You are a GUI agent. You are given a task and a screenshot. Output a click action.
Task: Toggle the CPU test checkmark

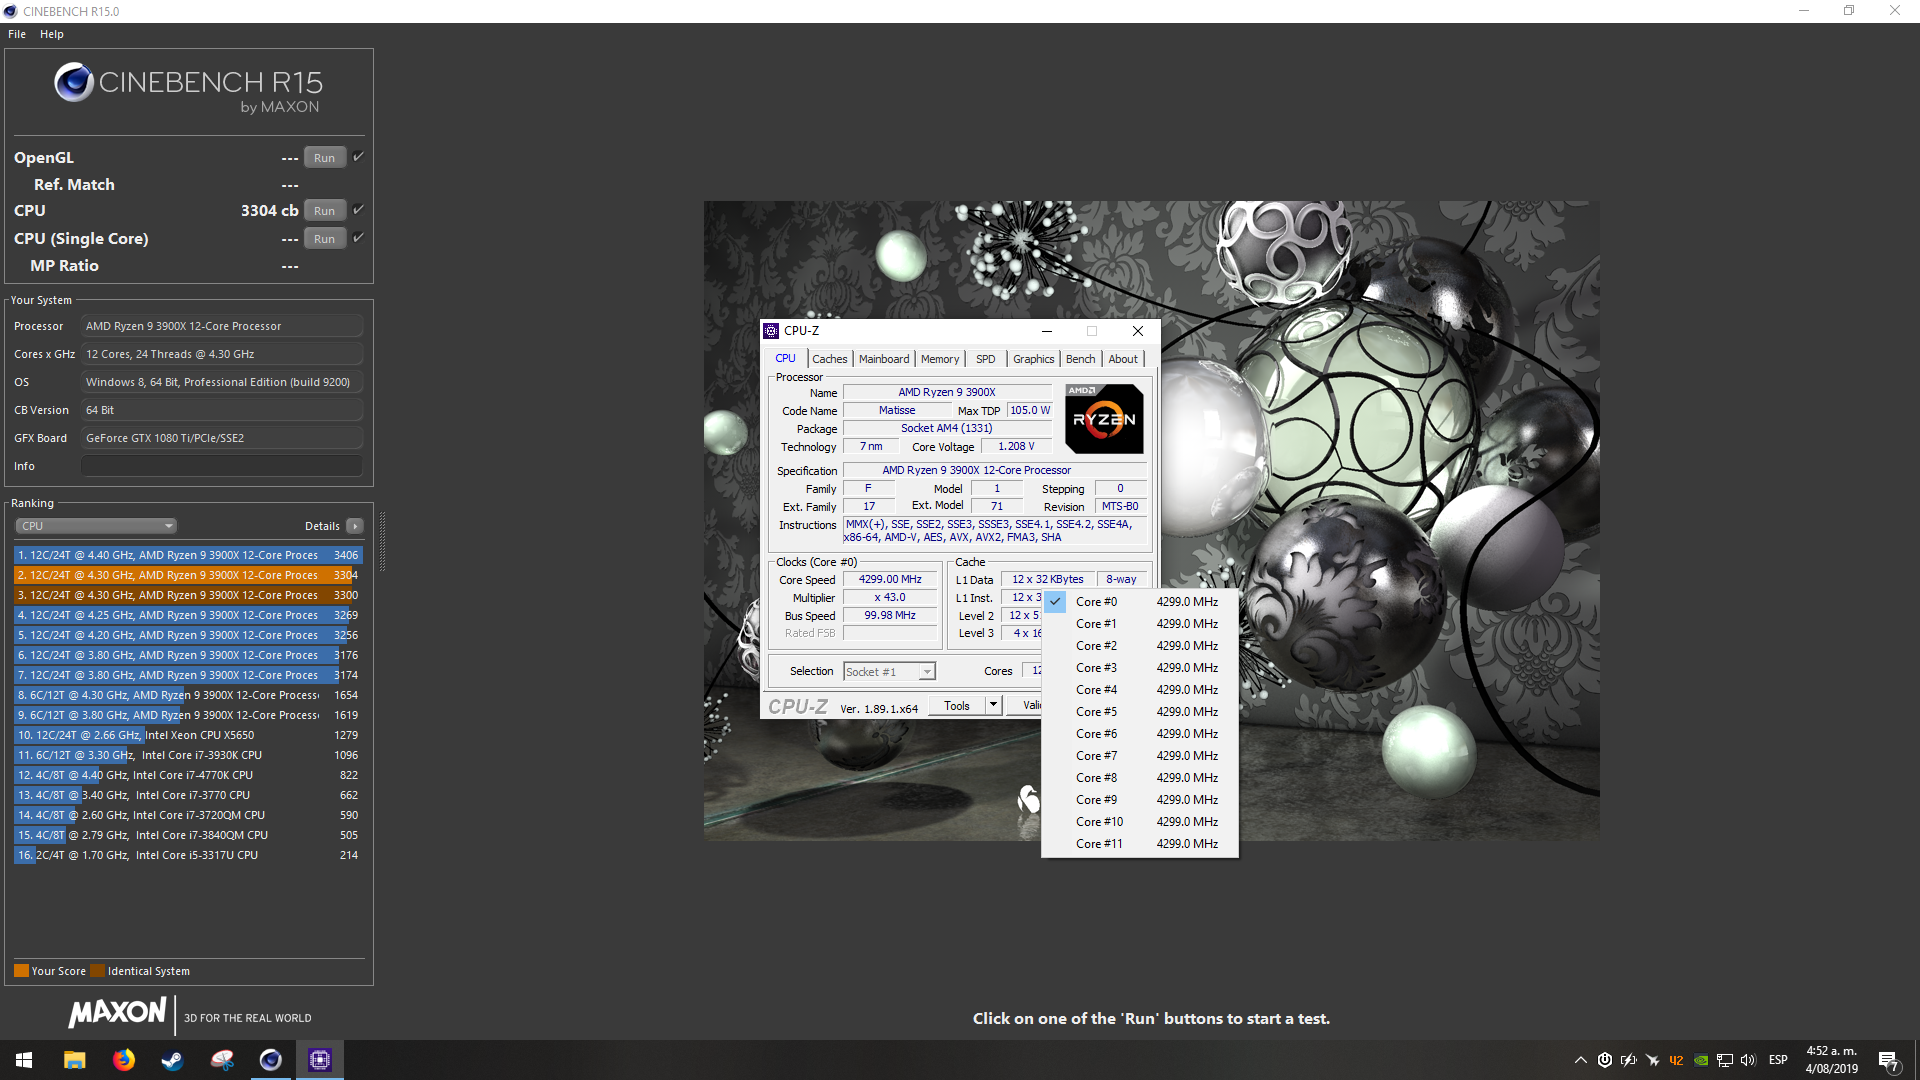[x=358, y=210]
